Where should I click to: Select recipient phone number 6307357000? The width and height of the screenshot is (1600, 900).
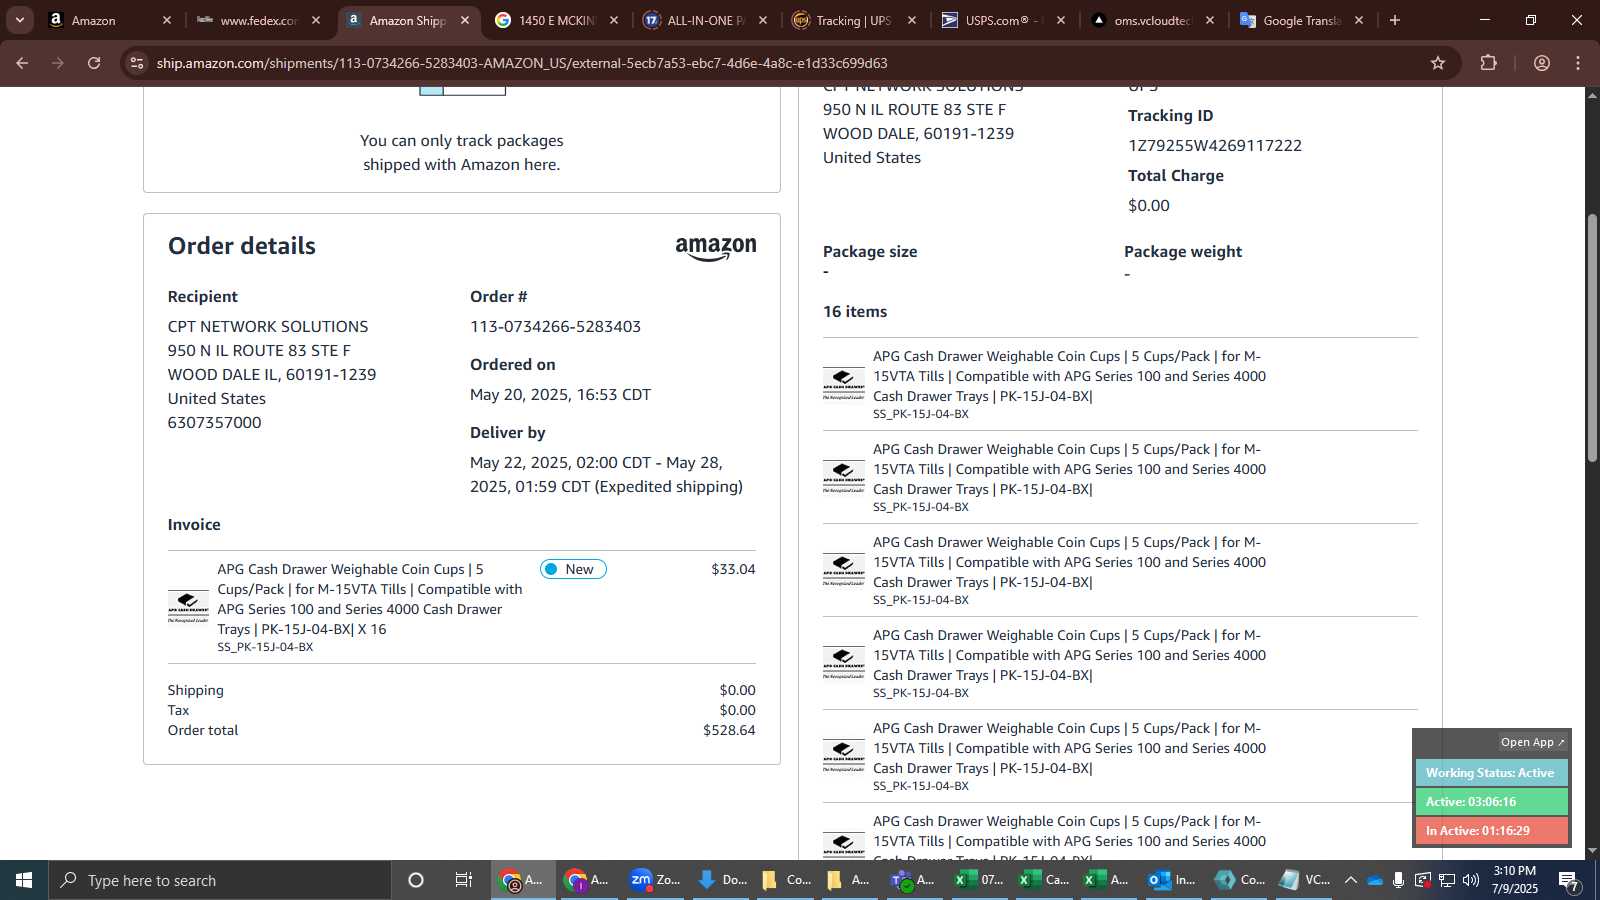214,423
